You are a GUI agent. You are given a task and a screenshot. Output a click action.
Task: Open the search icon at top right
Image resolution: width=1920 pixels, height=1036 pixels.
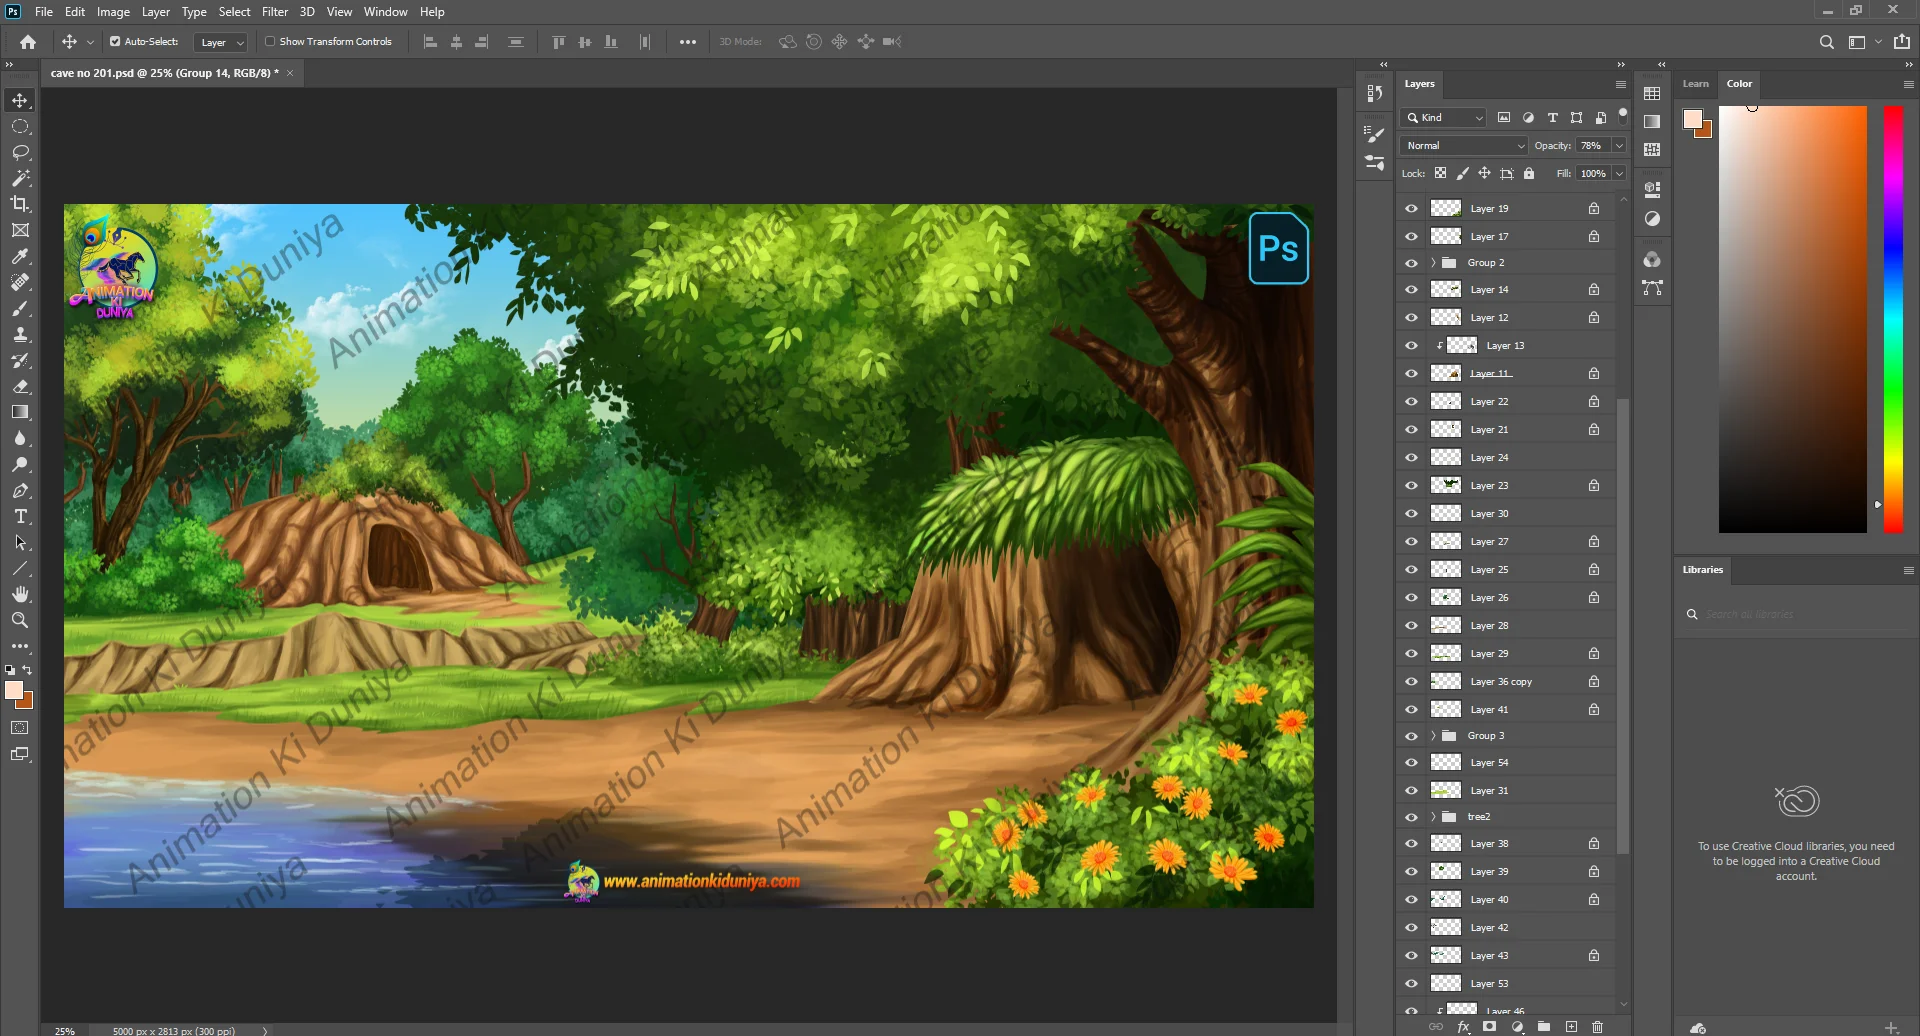tap(1826, 42)
